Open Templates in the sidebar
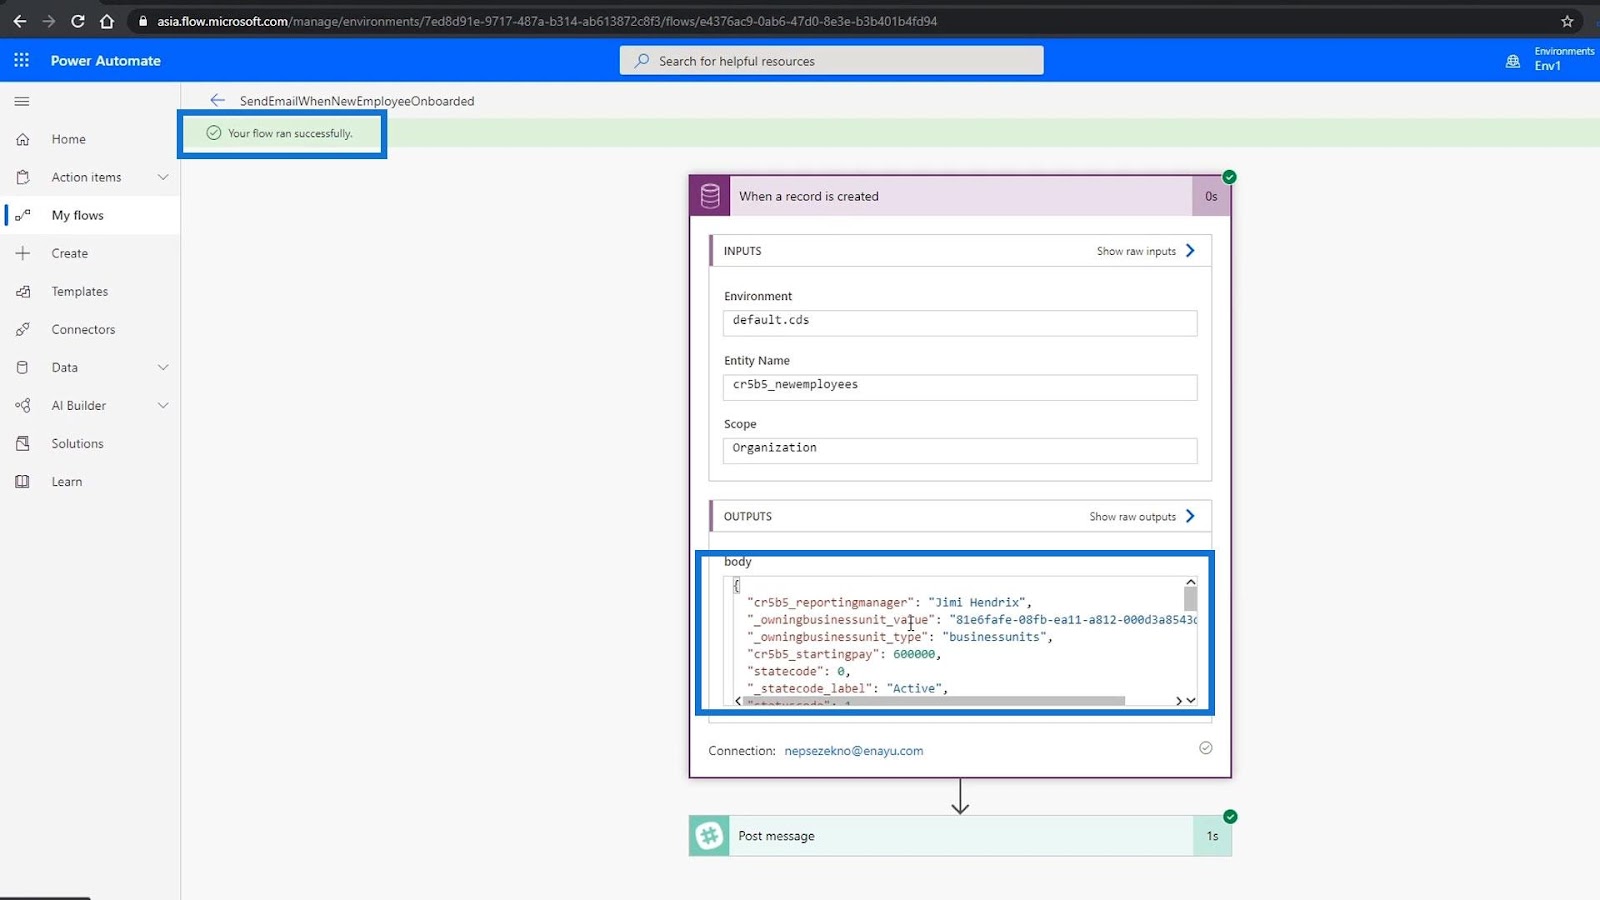Image resolution: width=1600 pixels, height=900 pixels. point(80,291)
